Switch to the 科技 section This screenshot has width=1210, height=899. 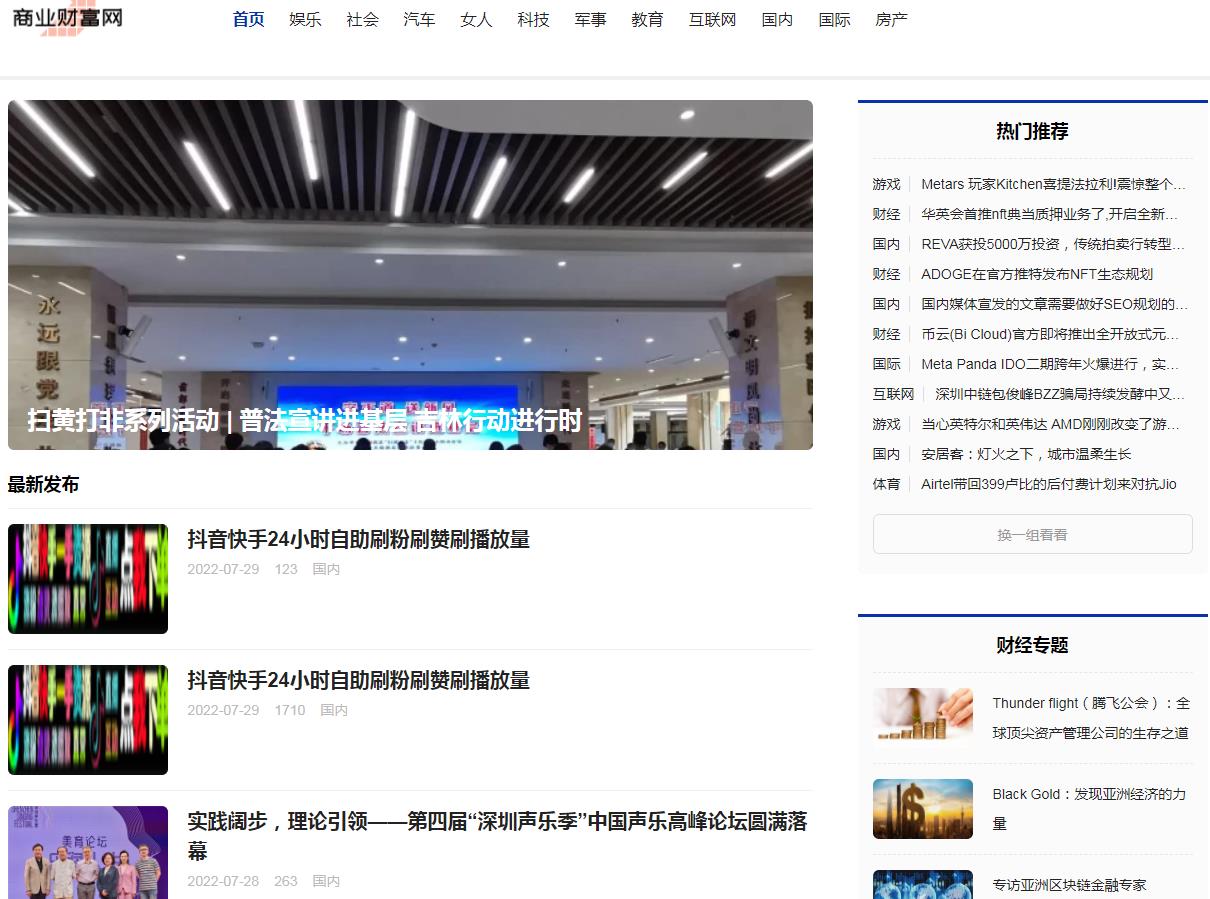pyautogui.click(x=534, y=20)
